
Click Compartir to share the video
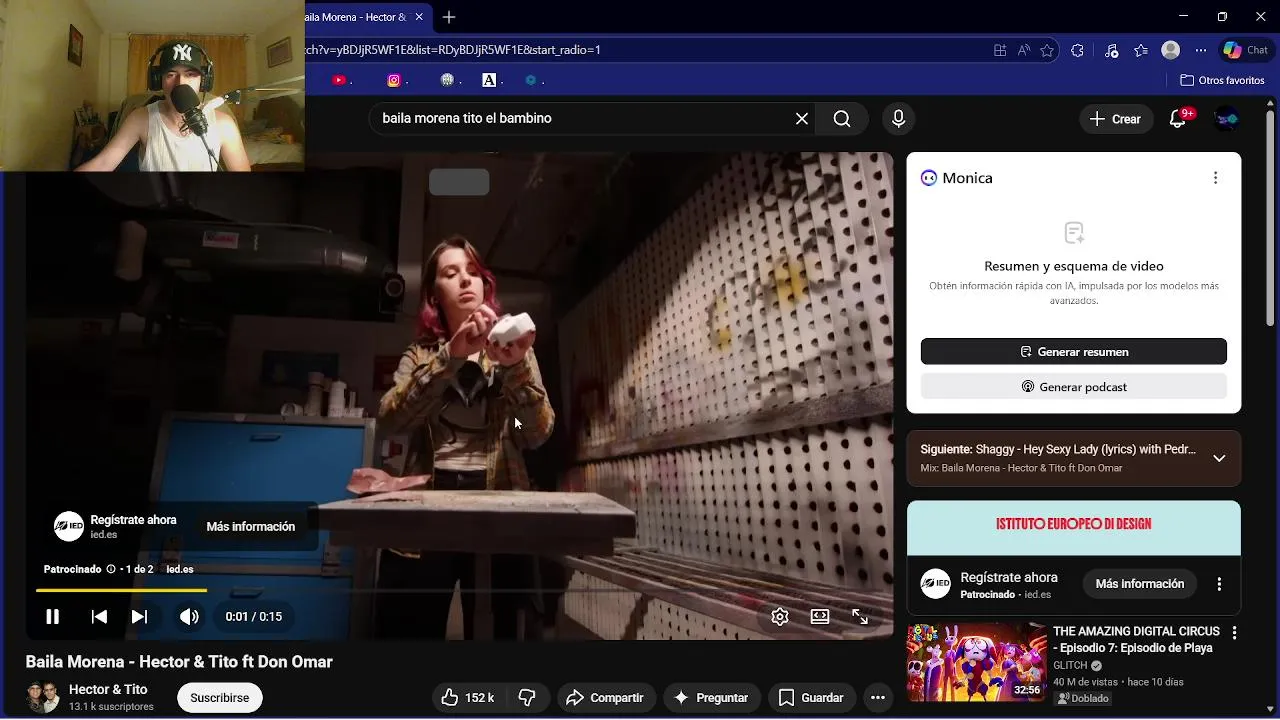pyautogui.click(x=606, y=698)
